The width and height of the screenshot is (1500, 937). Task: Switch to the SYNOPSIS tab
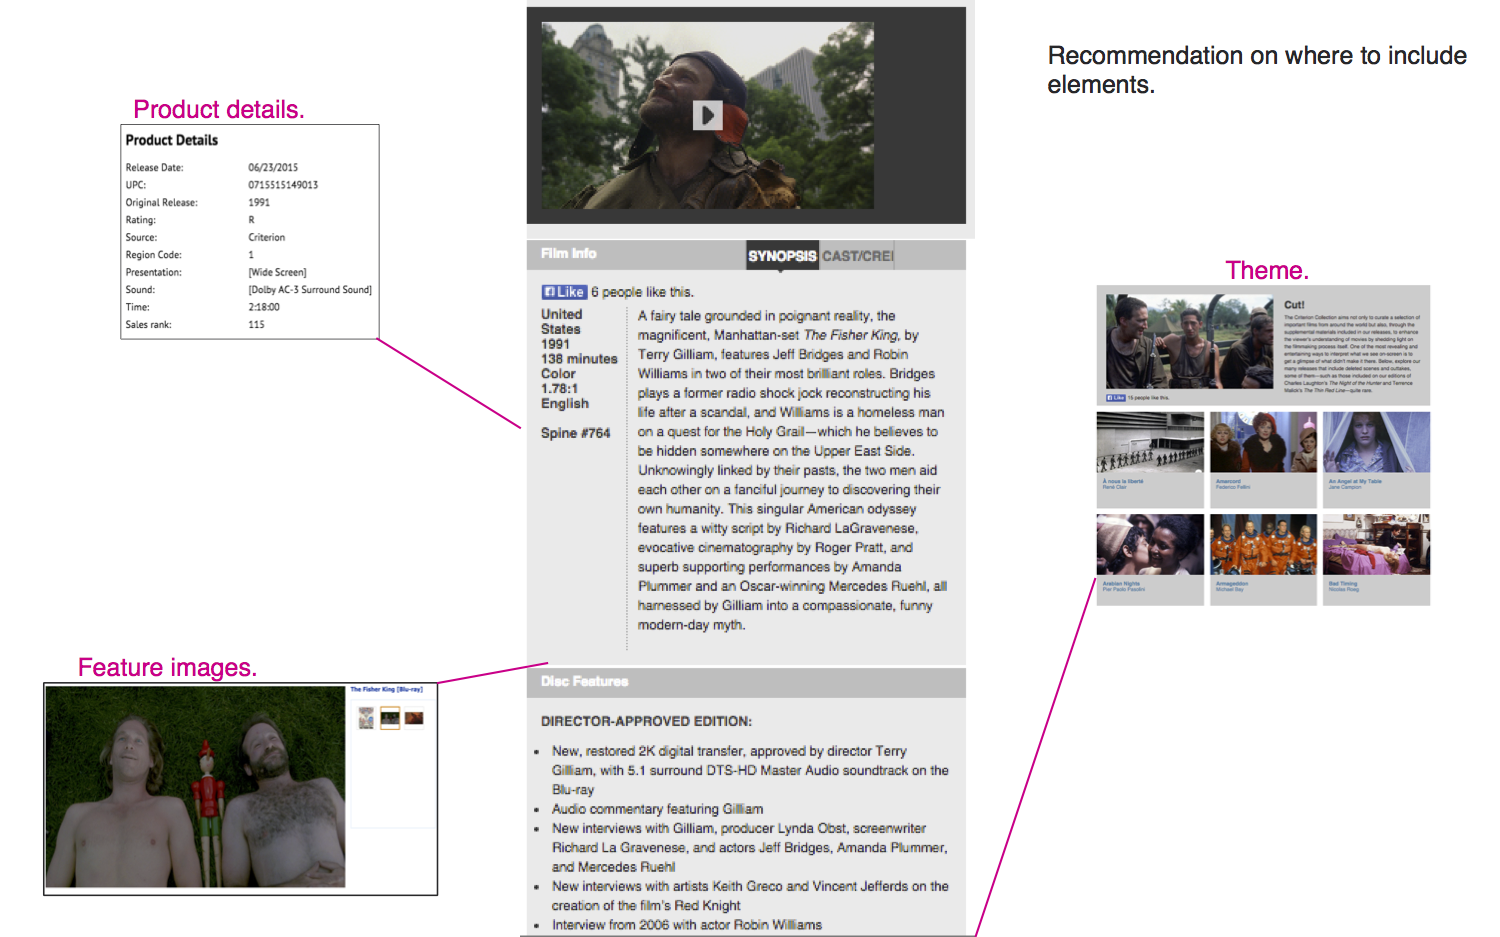(x=782, y=256)
